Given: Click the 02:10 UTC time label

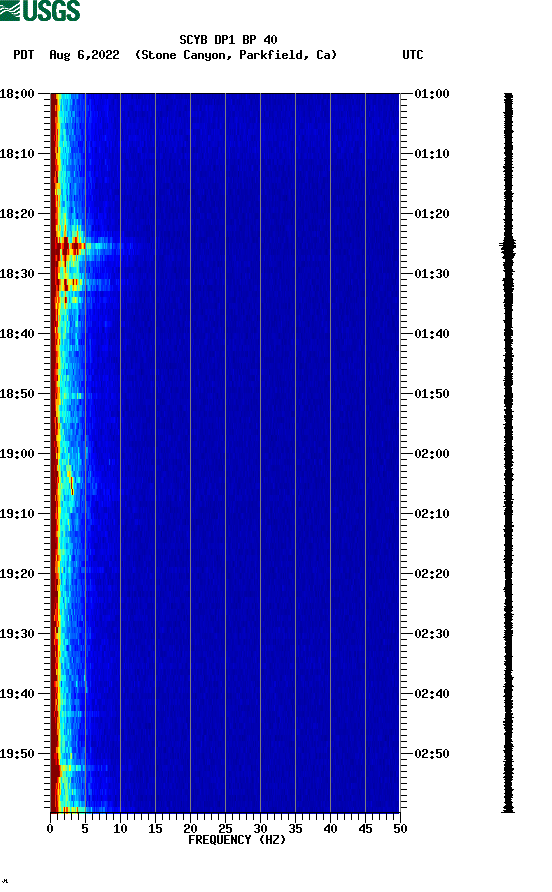Looking at the screenshot, I should [432, 514].
